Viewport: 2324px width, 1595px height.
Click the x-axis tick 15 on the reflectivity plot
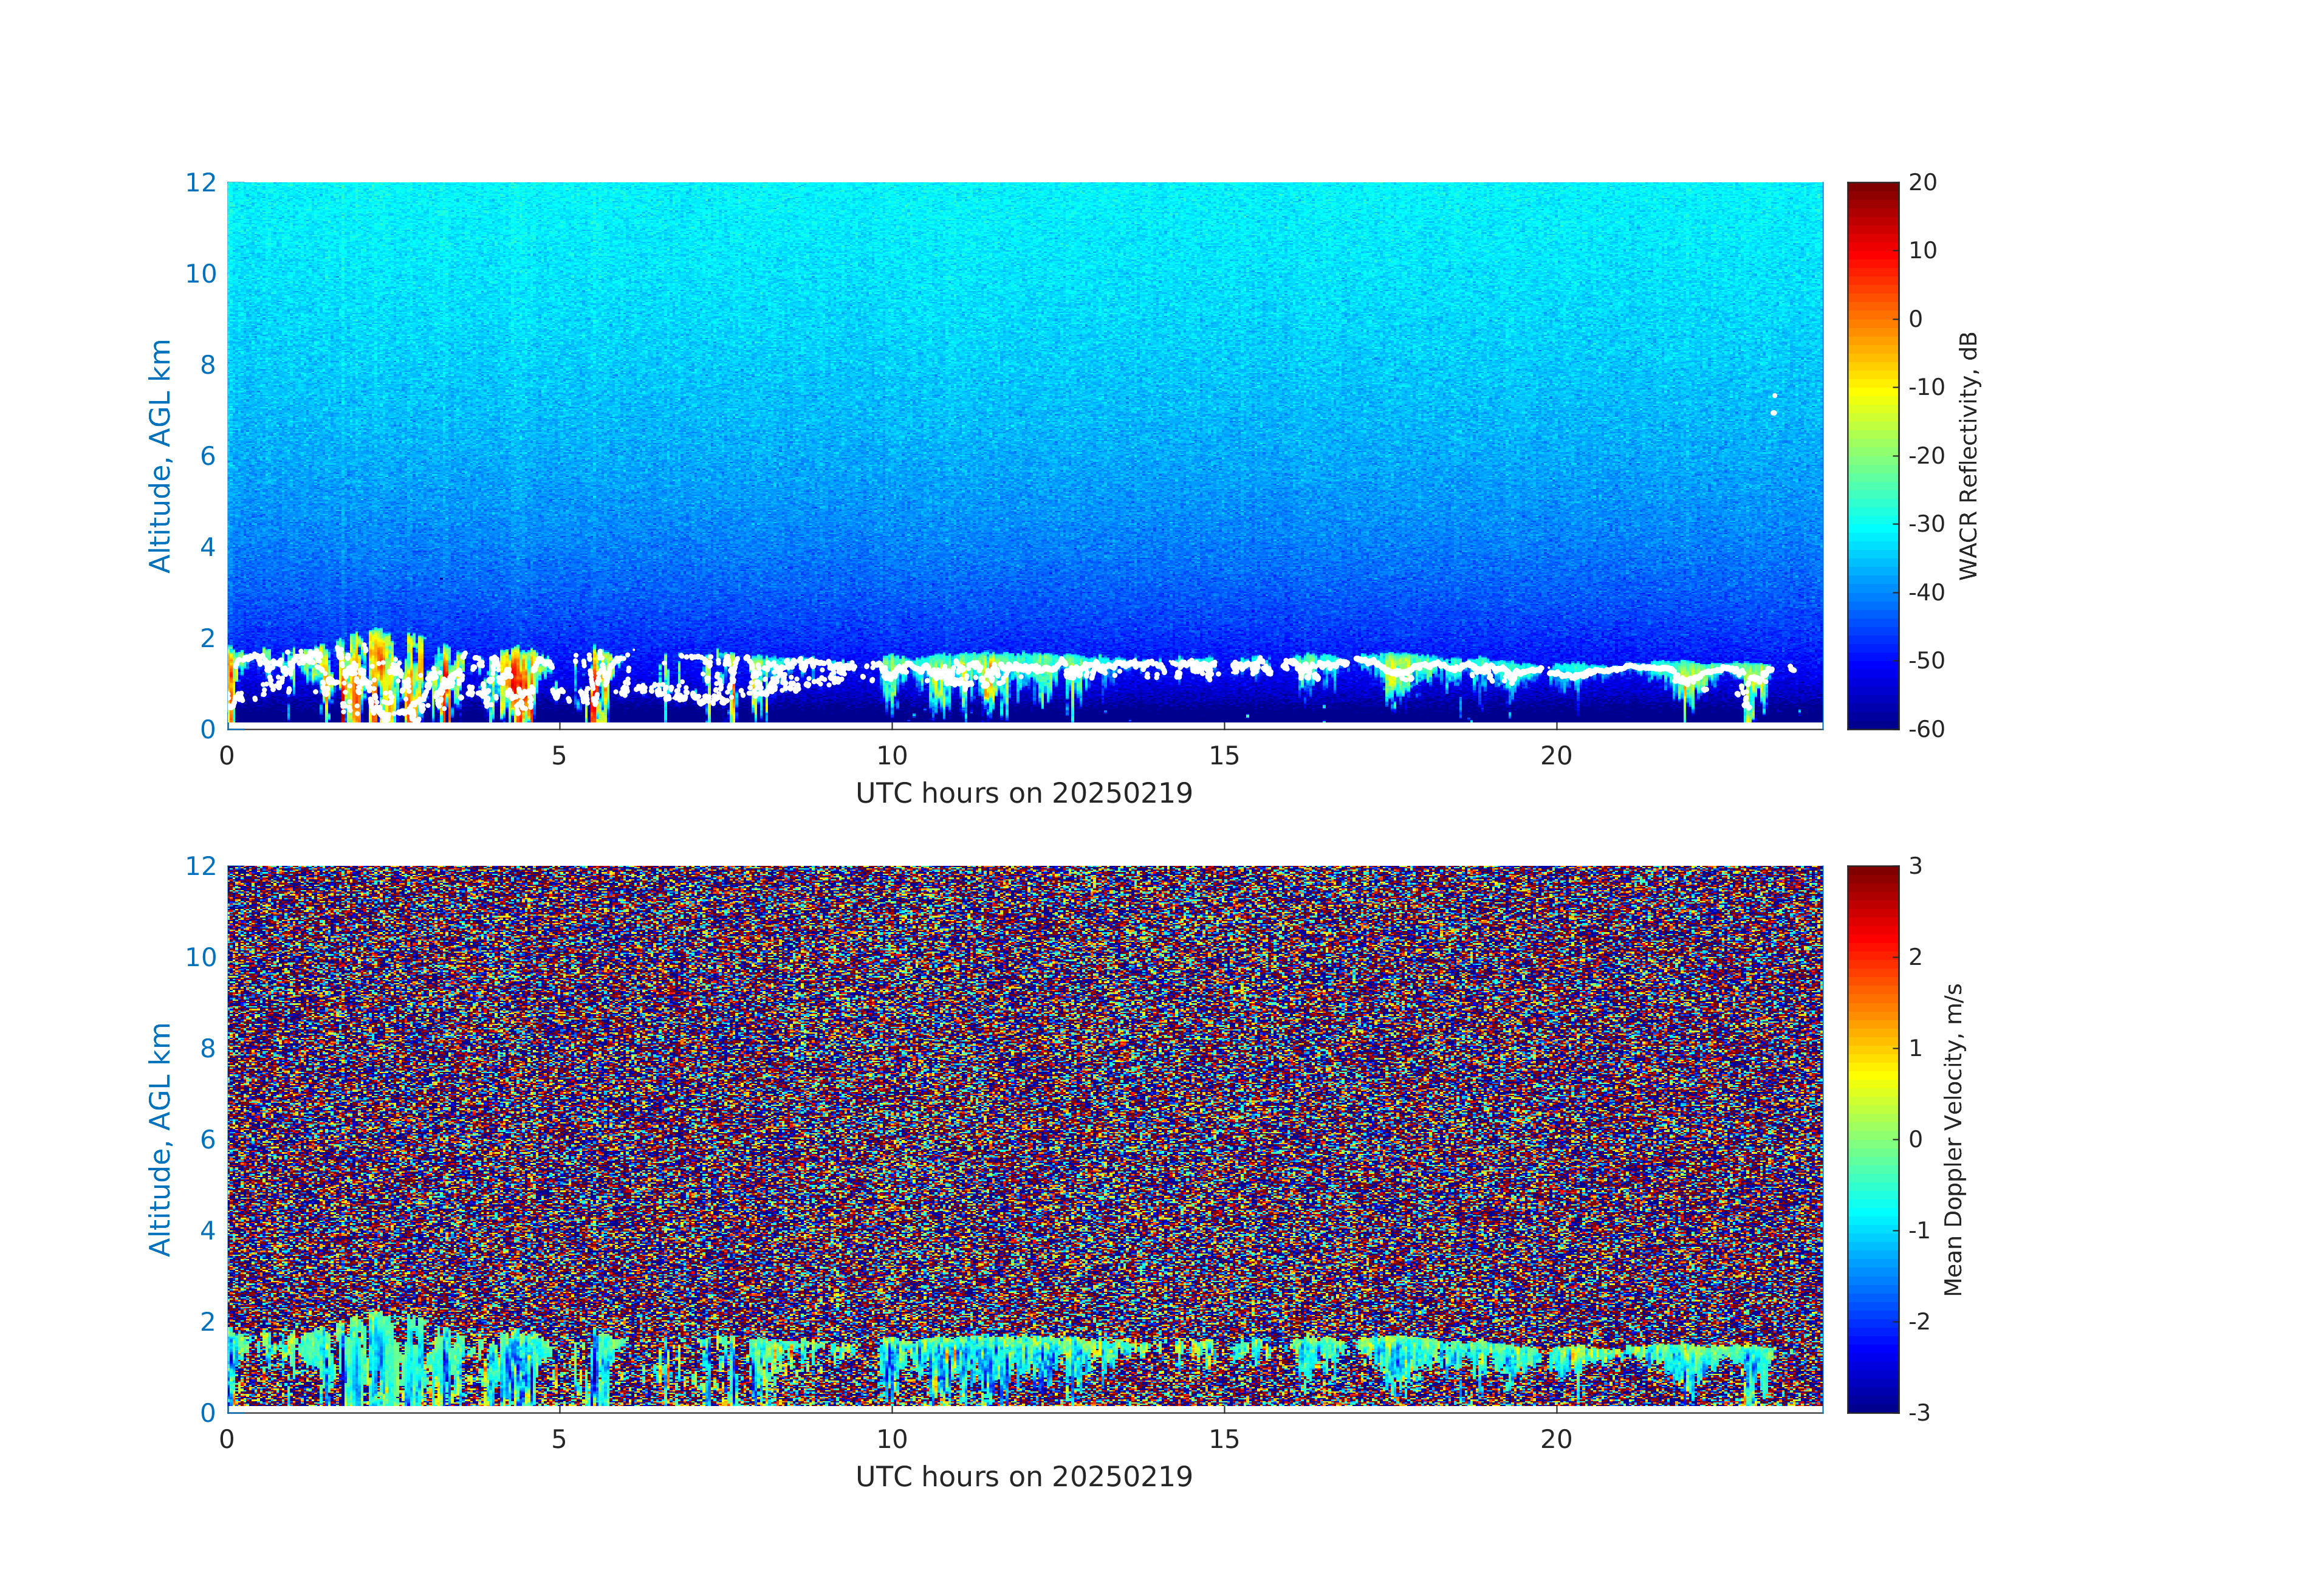coord(1224,756)
